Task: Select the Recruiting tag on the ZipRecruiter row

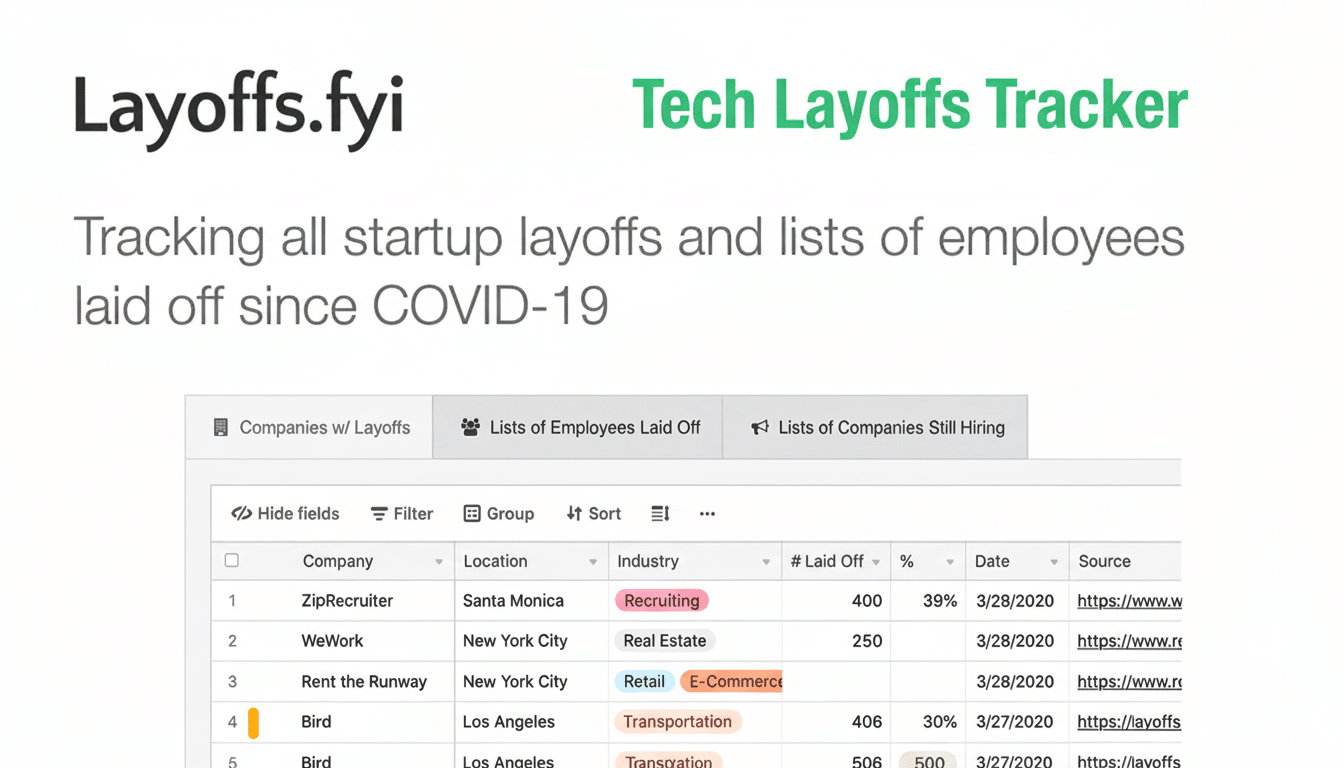Action: [x=661, y=600]
